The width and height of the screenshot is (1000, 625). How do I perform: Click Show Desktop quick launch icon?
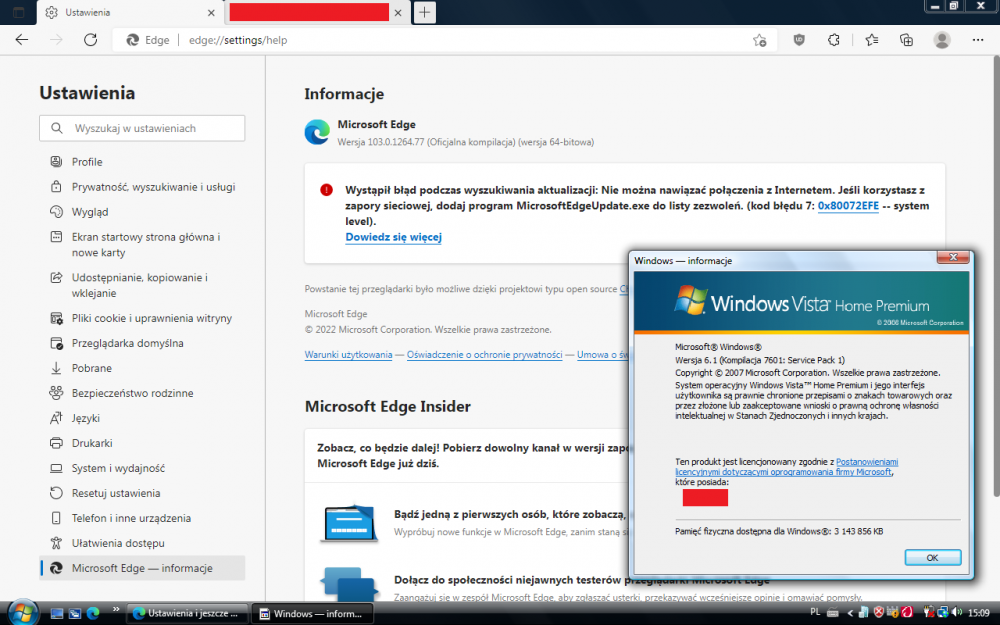[x=57, y=614]
